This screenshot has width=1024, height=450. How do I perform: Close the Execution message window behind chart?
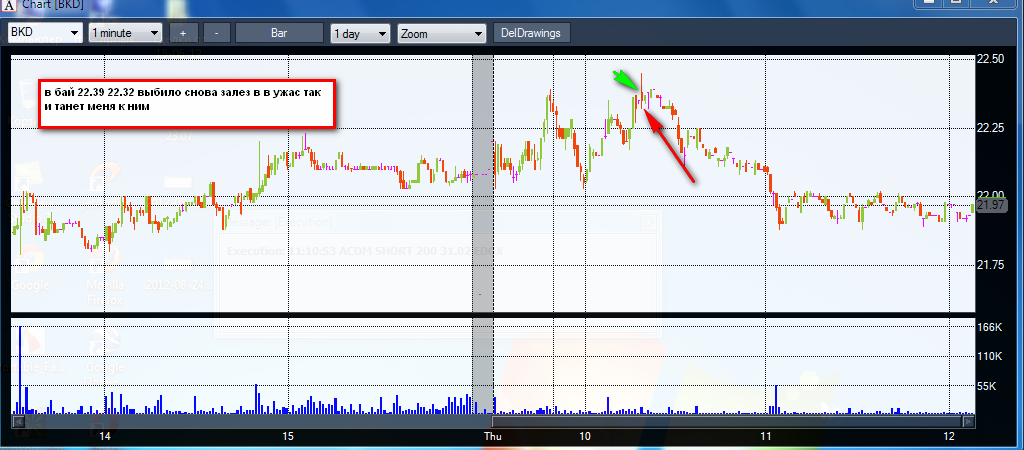[x=648, y=222]
